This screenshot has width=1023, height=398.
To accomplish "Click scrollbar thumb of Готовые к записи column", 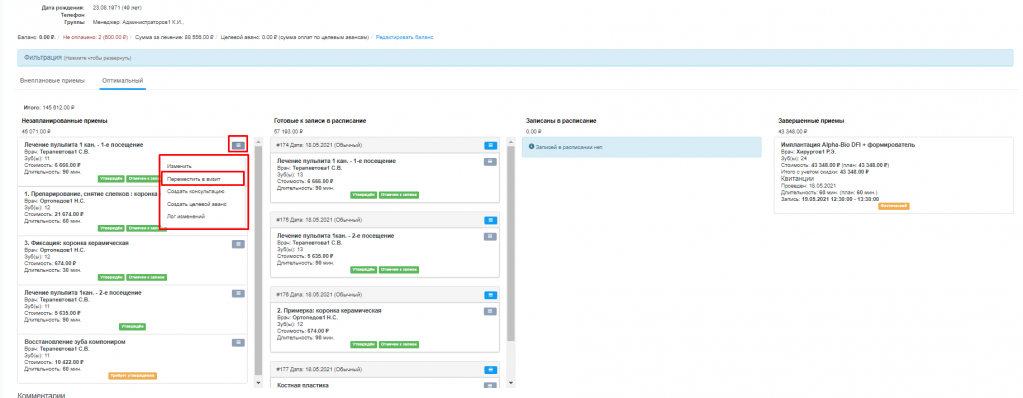I will pyautogui.click(x=510, y=243).
